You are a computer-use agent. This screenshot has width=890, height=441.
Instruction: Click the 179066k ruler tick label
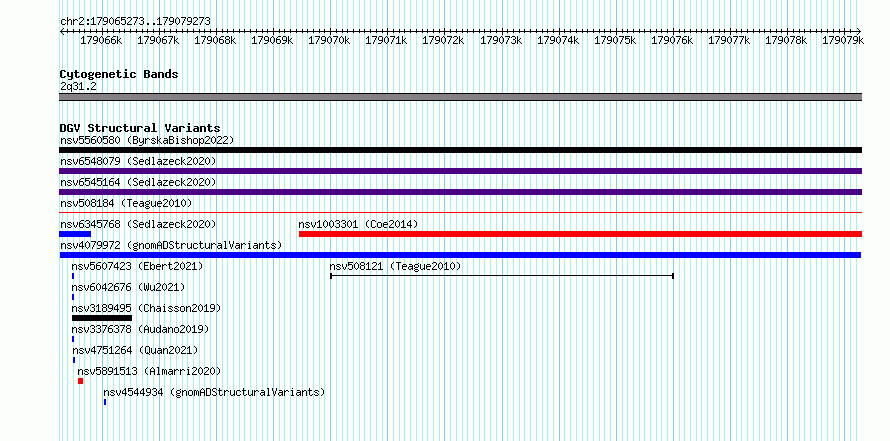[x=102, y=40]
